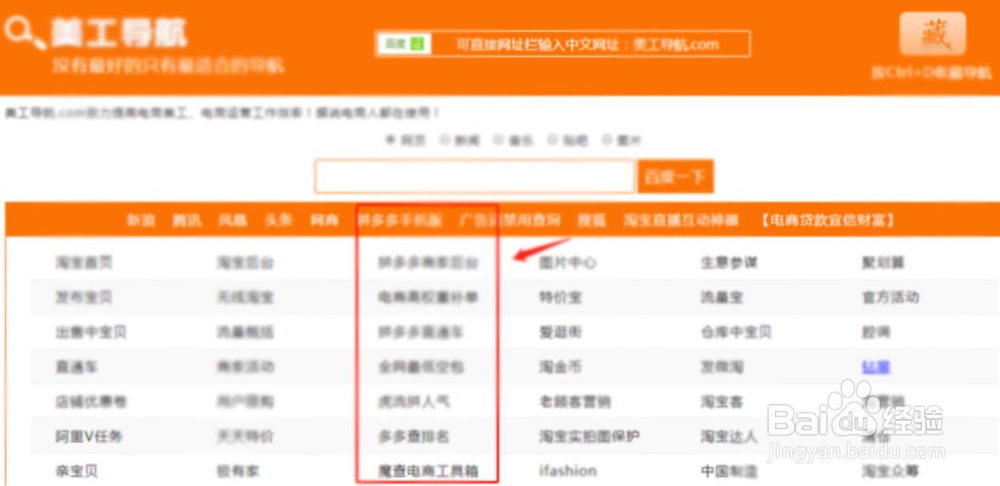The image size is (1000, 486).
Task: Click the 百度一下 search button
Action: [675, 177]
